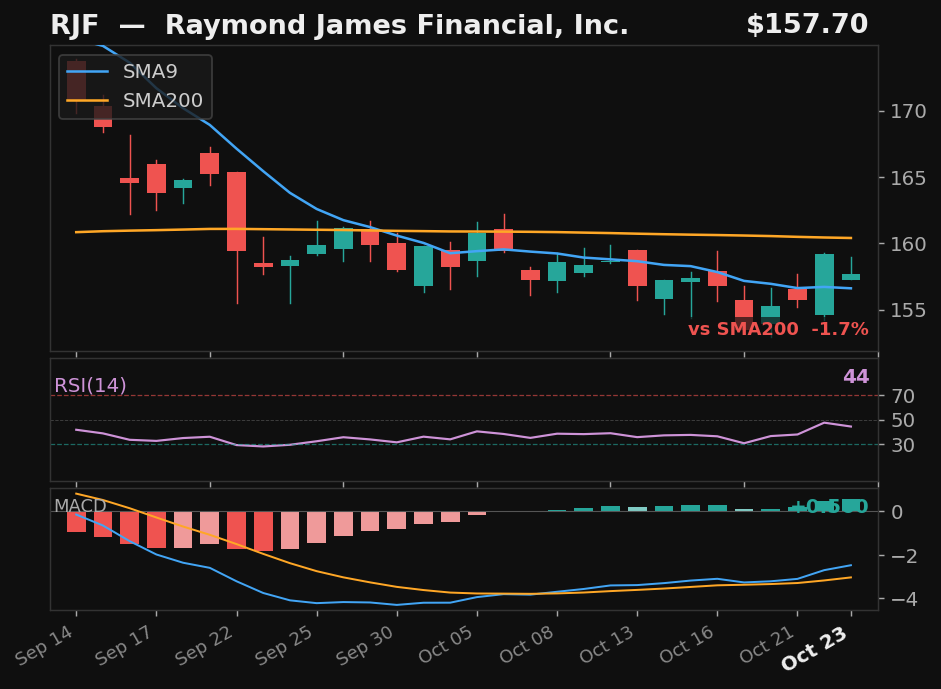Screen dimensions: 941x689
Task: Click the RSI value 44
Action: tap(856, 377)
